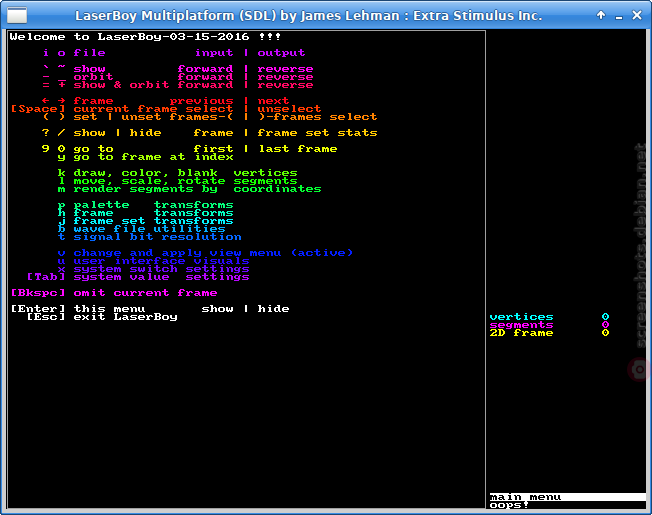The image size is (652, 515).
Task: Click 'render segments by coordinates' line
Action: click(189, 189)
